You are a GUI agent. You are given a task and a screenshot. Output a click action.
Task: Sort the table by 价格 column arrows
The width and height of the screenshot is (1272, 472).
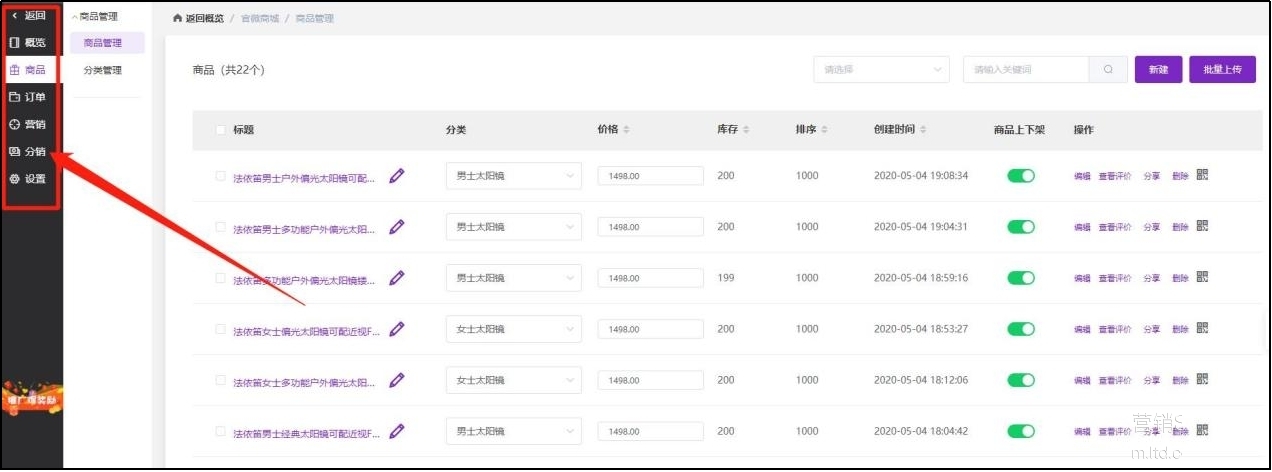[x=626, y=130]
